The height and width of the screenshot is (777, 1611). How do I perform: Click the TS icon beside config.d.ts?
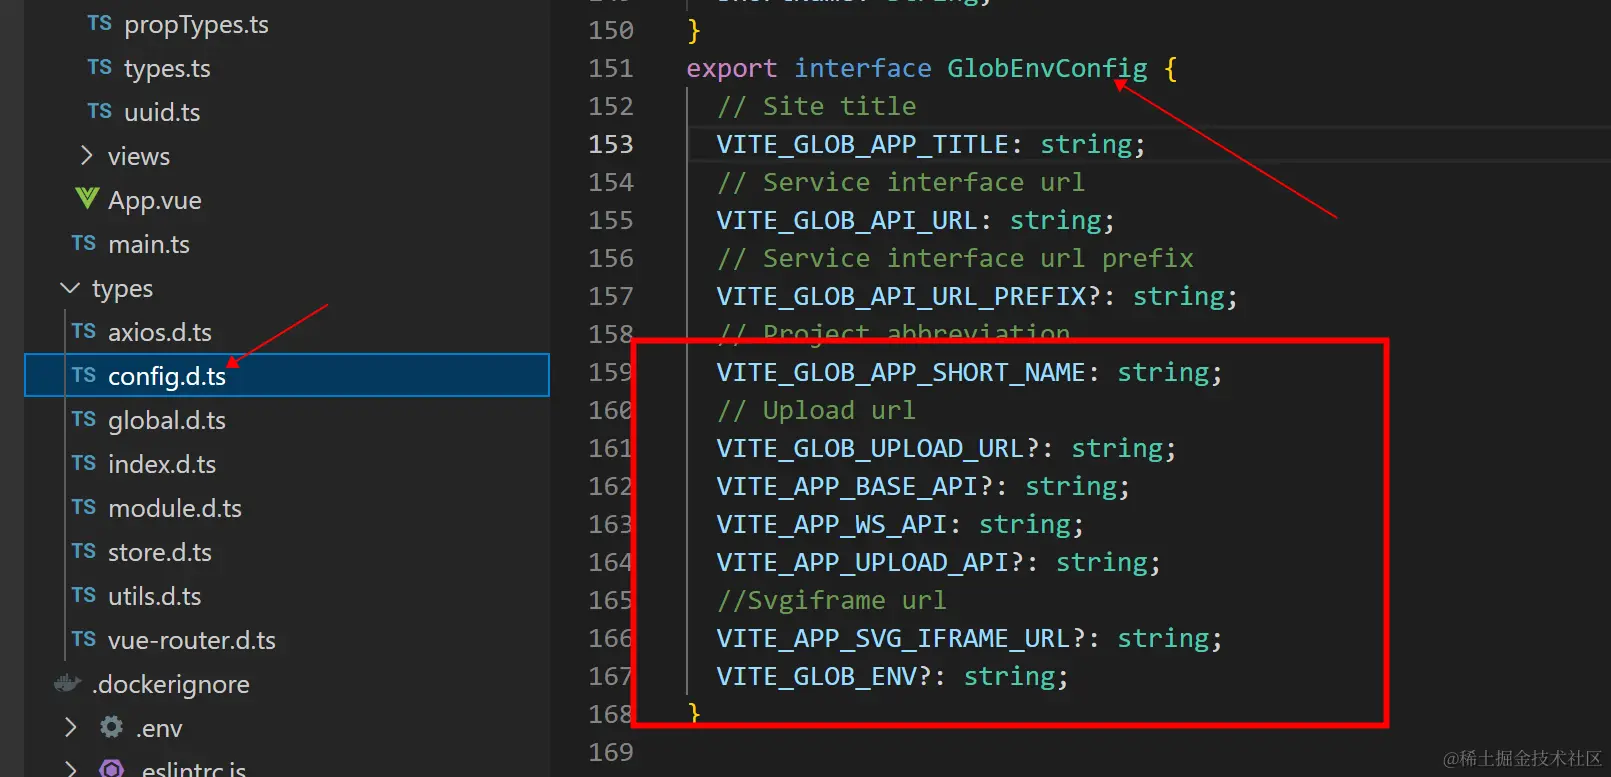click(x=84, y=376)
